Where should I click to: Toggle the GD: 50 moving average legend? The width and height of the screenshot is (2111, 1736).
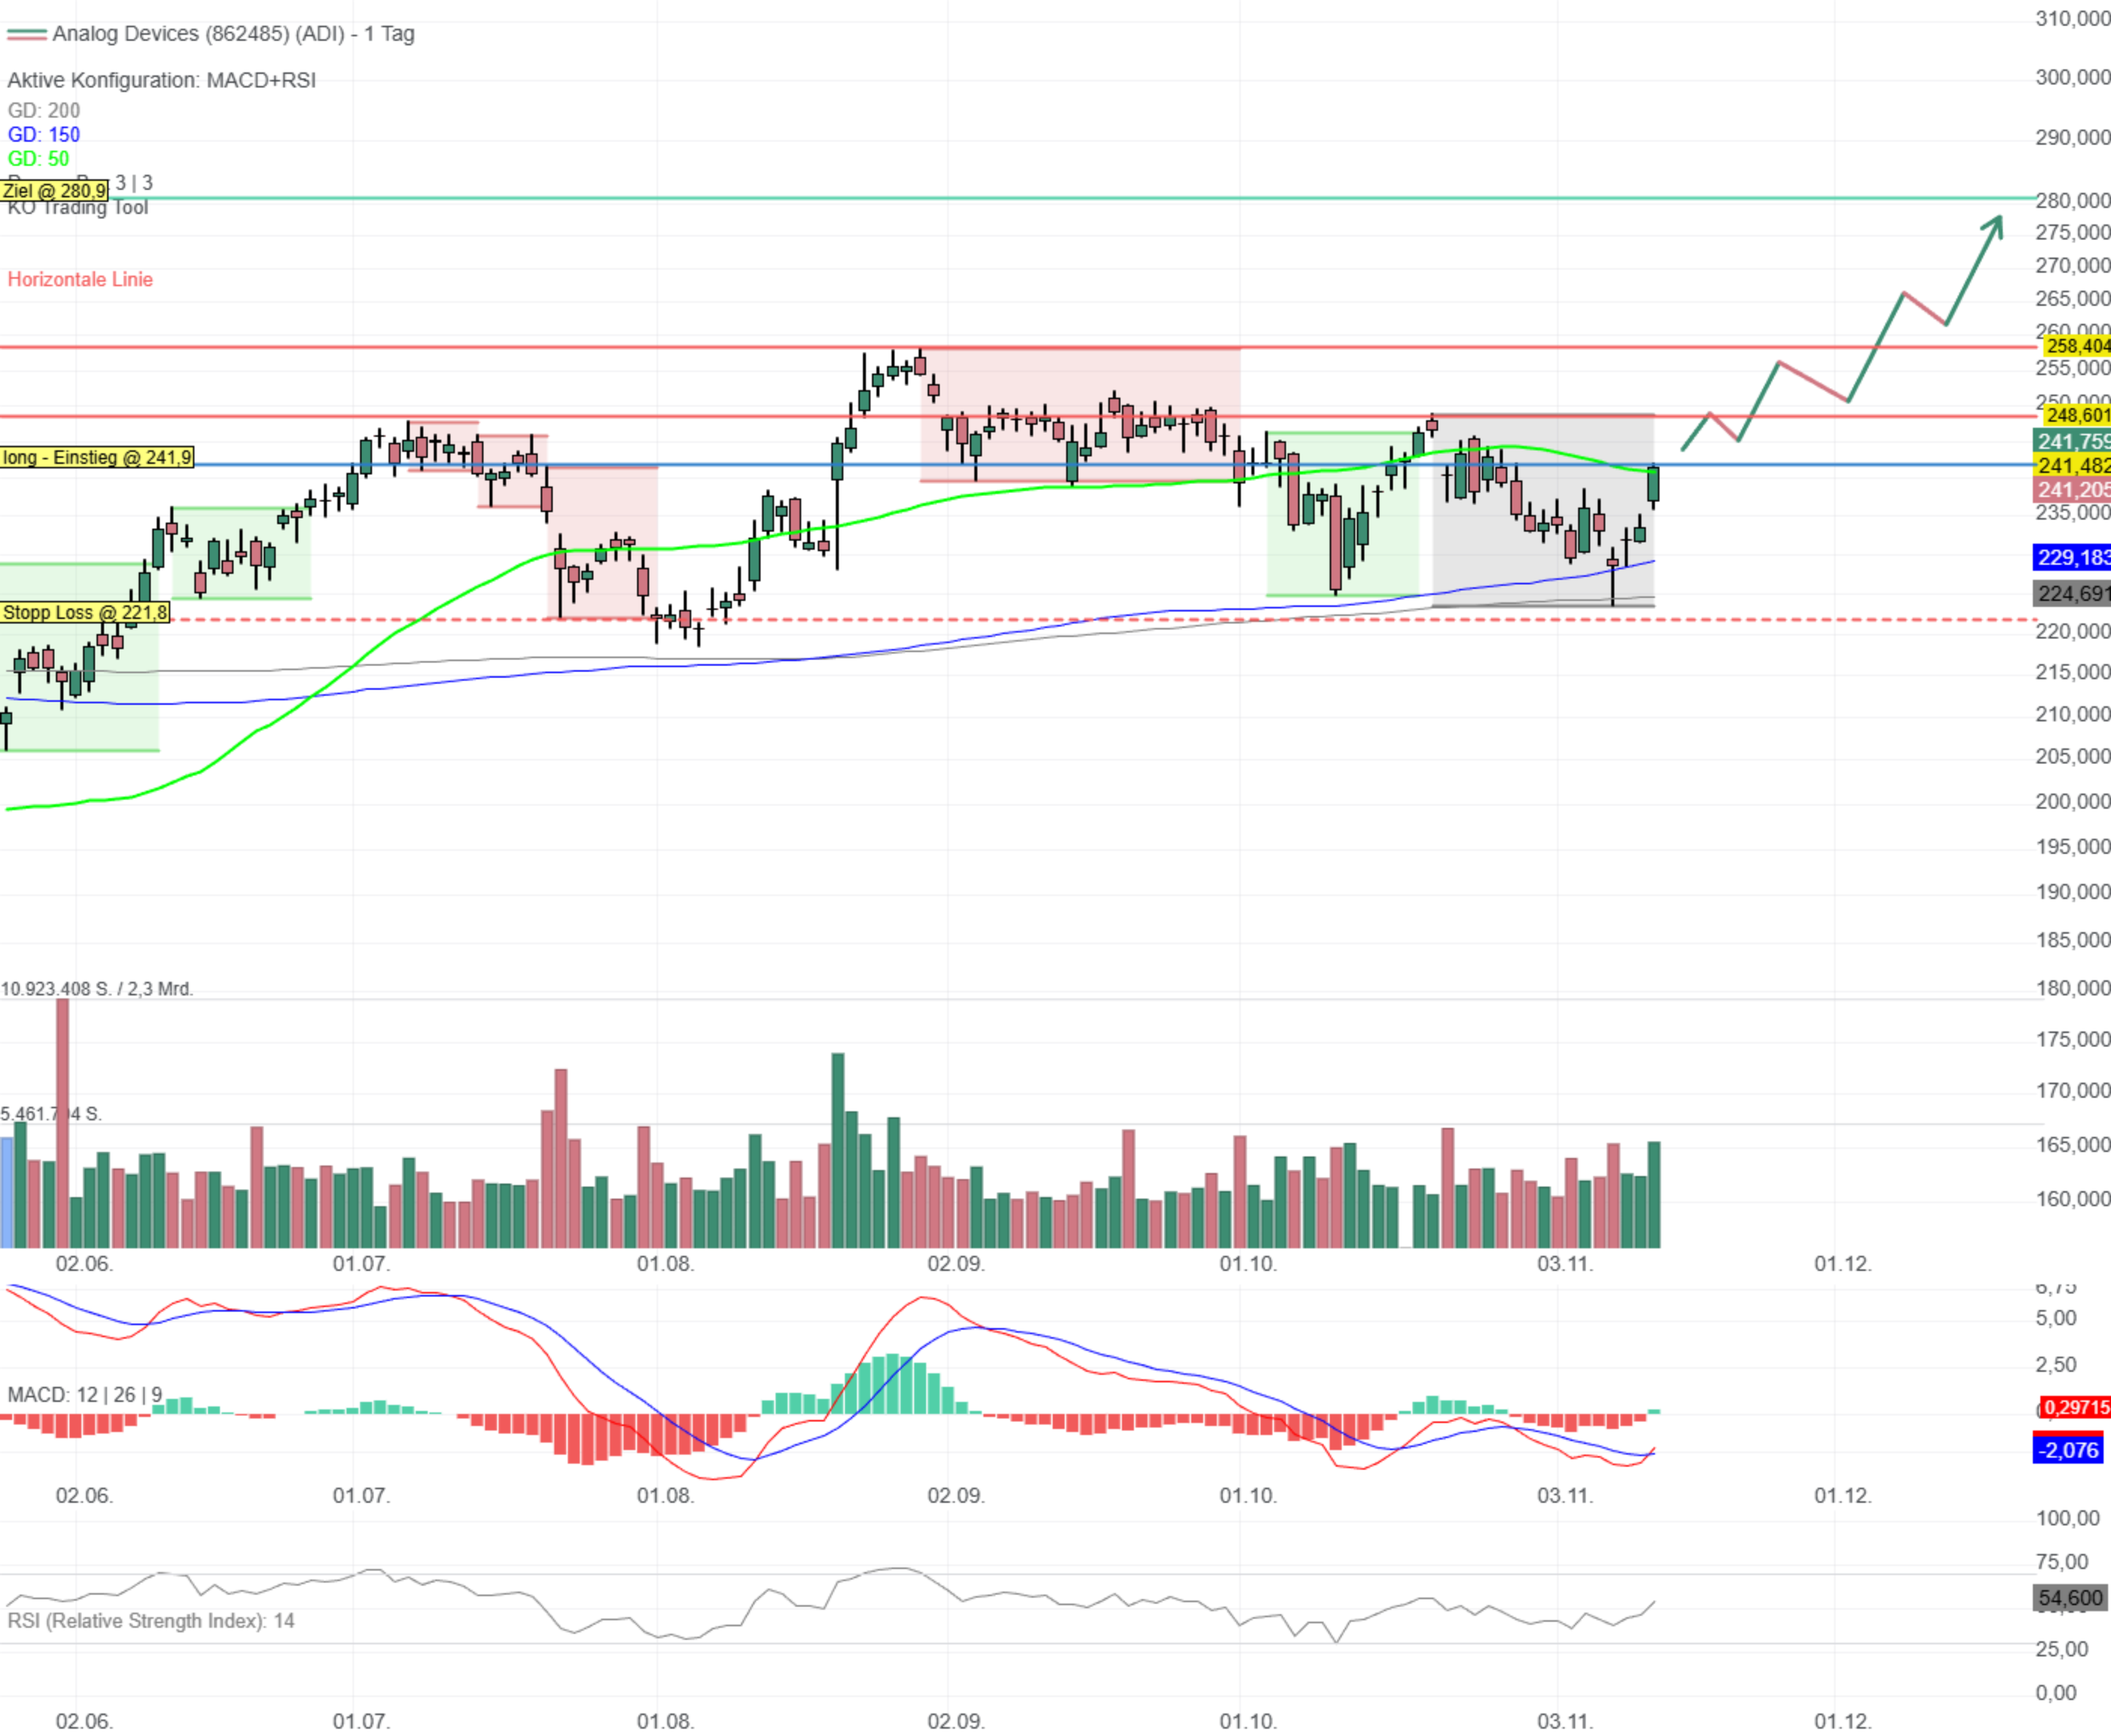[x=39, y=158]
